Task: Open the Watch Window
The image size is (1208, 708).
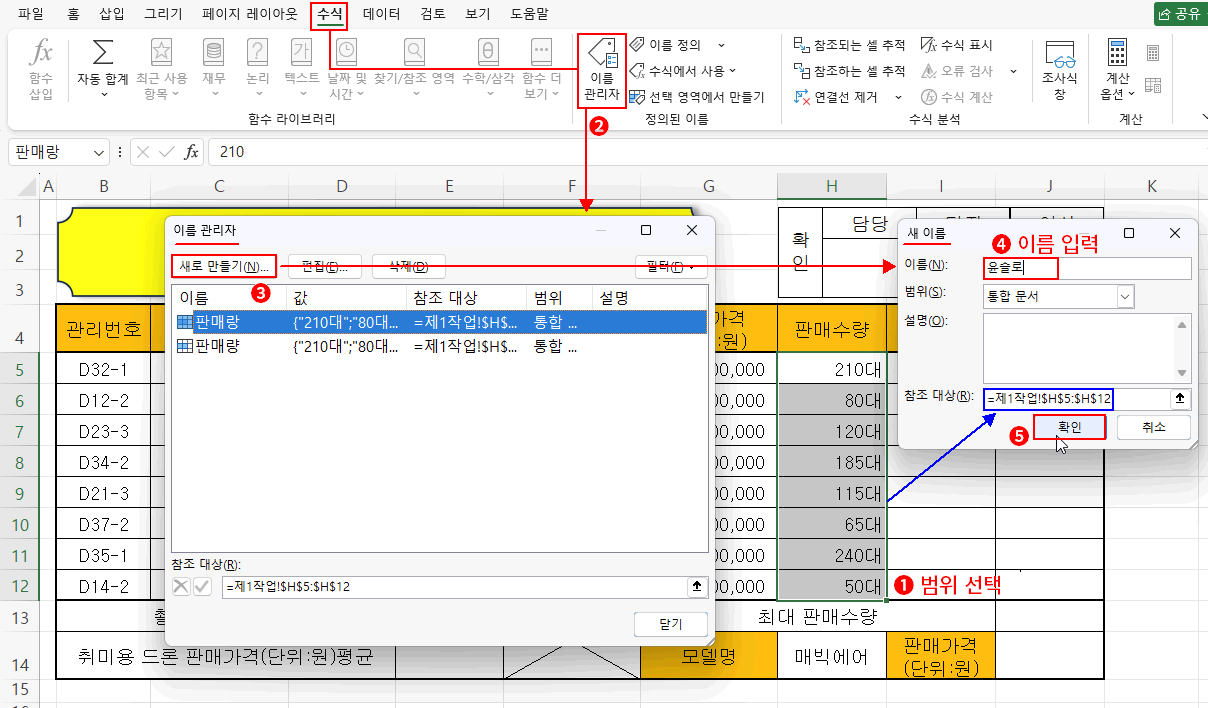Action: pos(1058,68)
